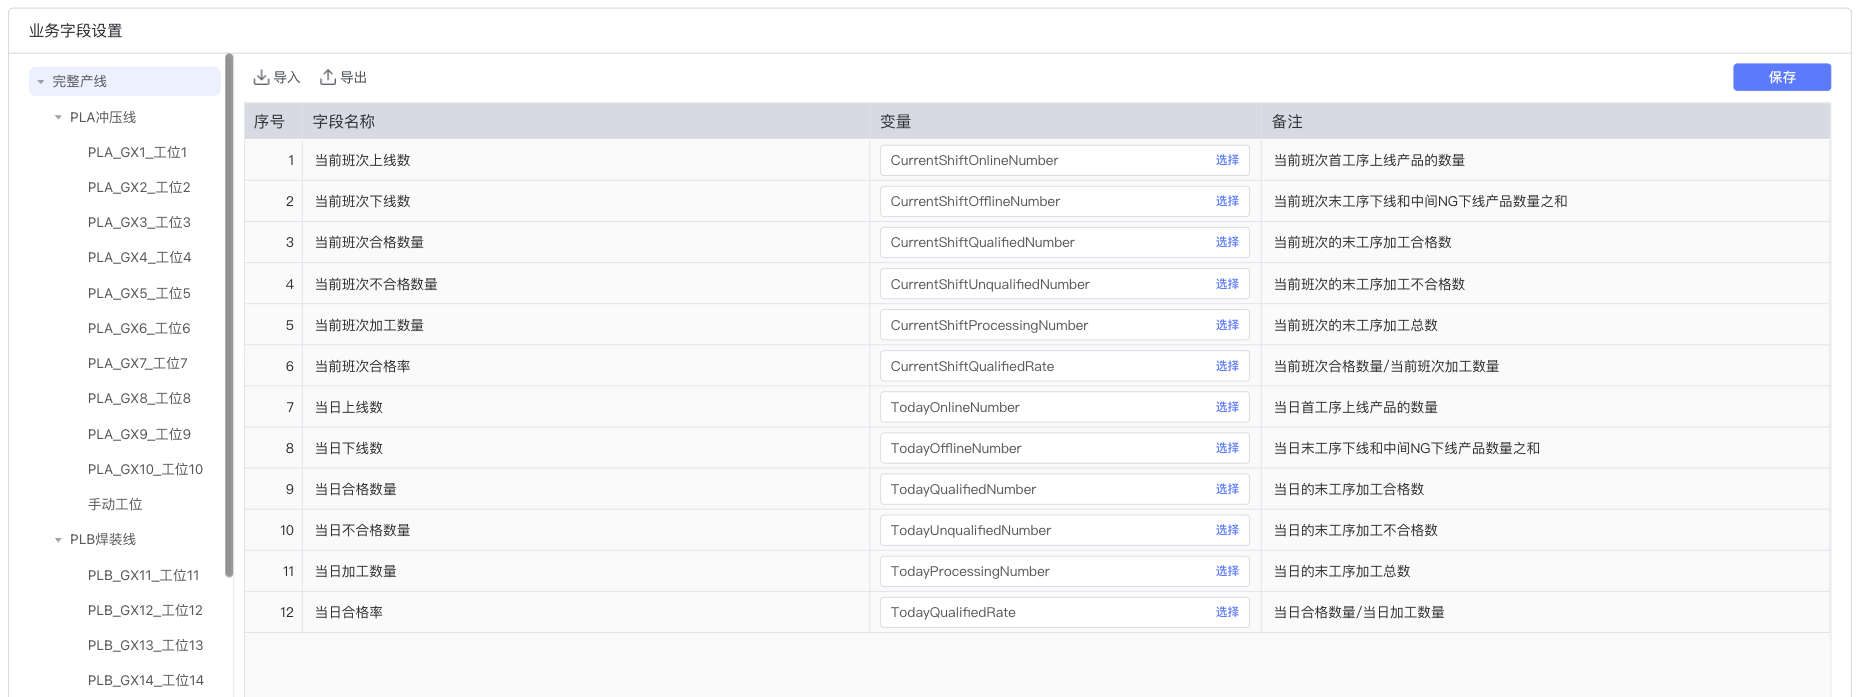Click 选择 link for CurrentShiftOnlineNumber
The width and height of the screenshot is (1864, 697).
(x=1227, y=161)
